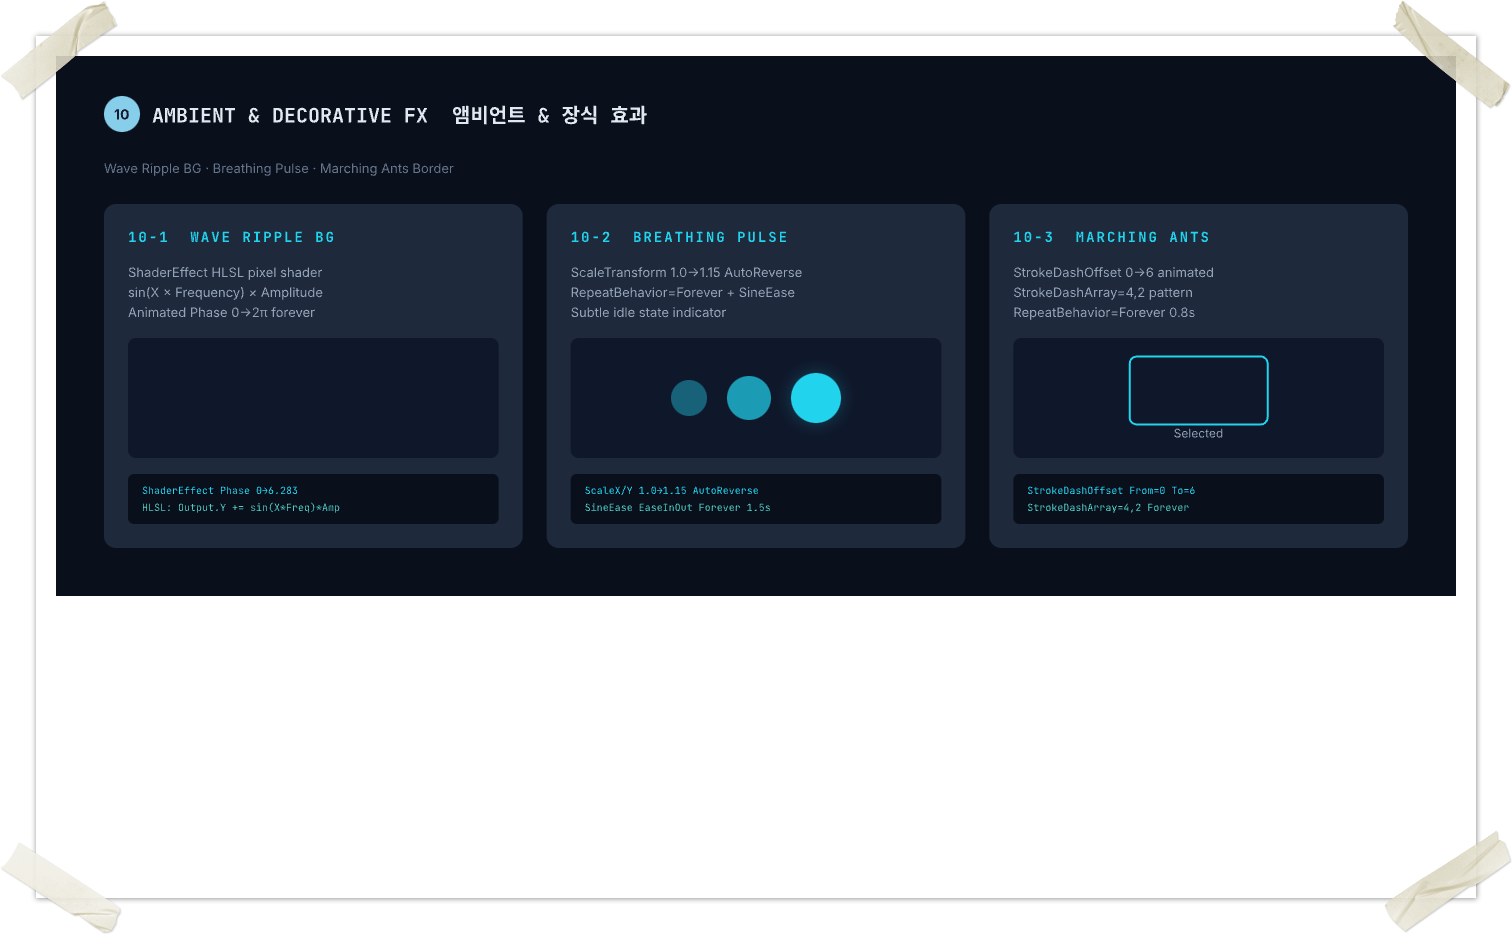Click the Wave Ripple BG subtitle line
Image resolution: width=1512 pixels, height=934 pixels.
click(279, 169)
